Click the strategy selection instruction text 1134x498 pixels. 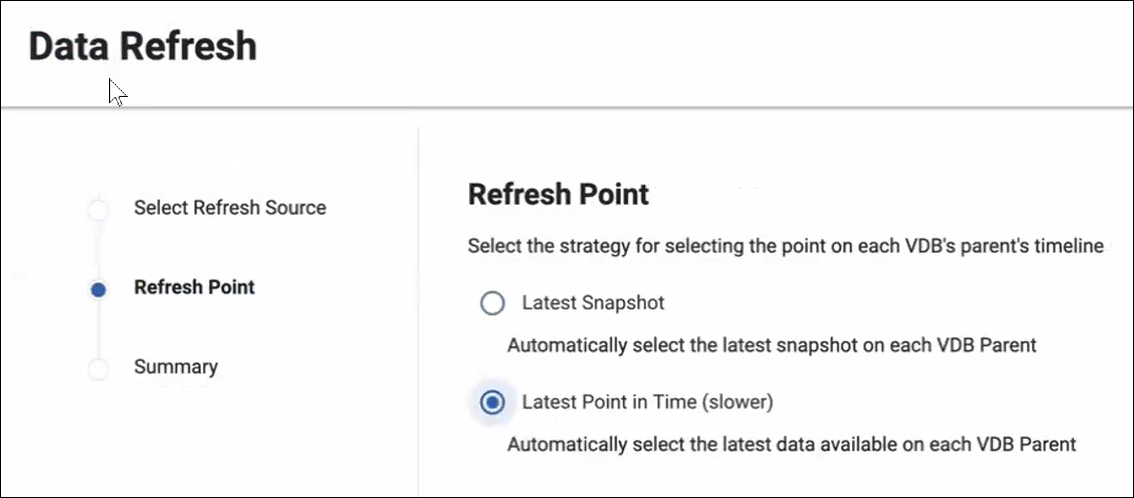(785, 246)
